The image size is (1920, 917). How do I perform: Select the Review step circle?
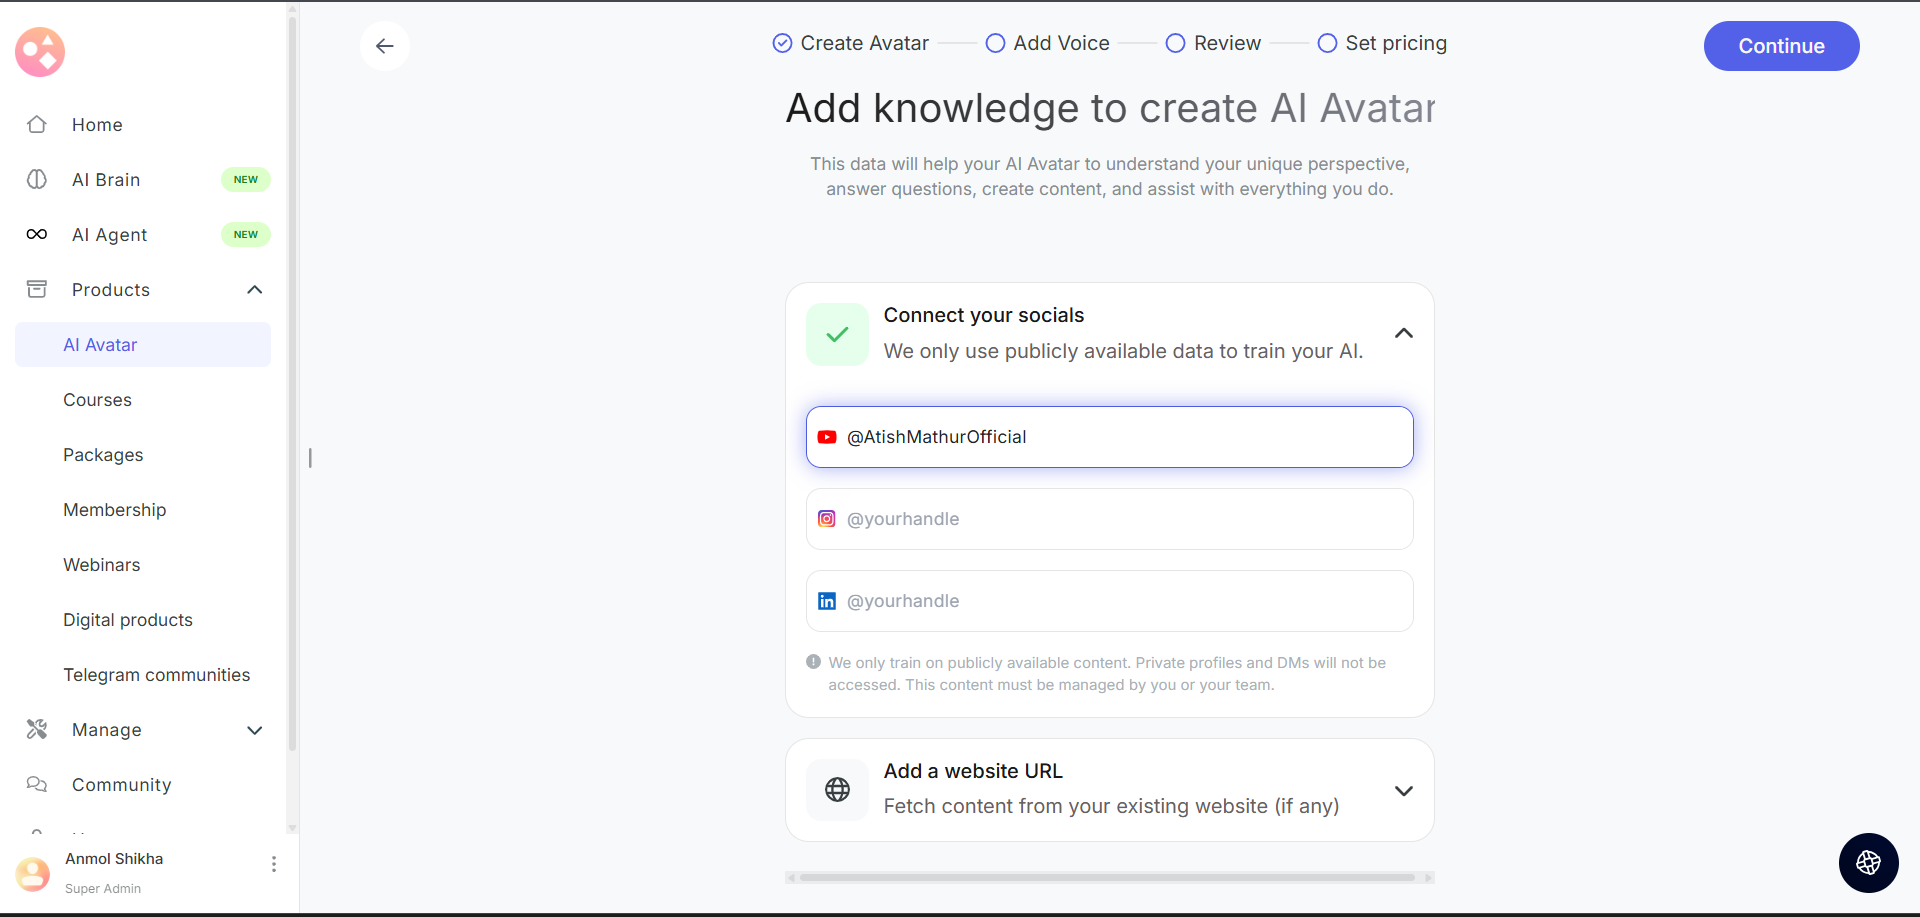1176,44
